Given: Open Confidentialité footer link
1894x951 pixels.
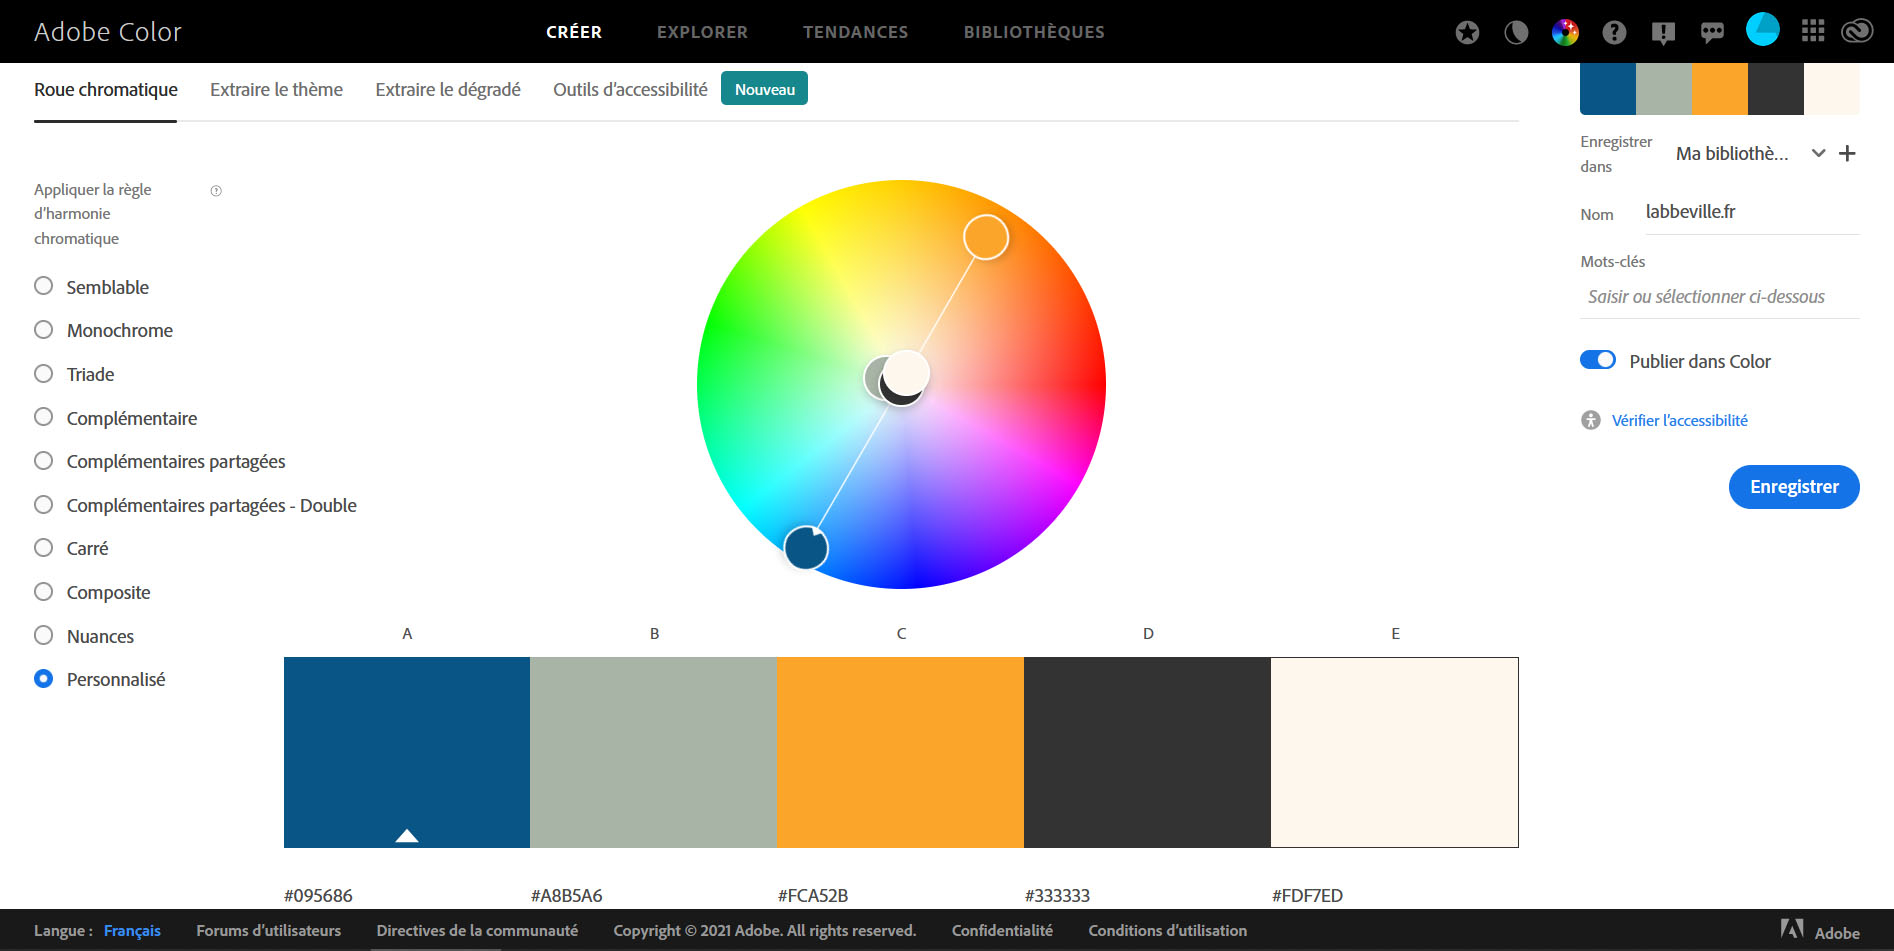Looking at the screenshot, I should click(1002, 930).
